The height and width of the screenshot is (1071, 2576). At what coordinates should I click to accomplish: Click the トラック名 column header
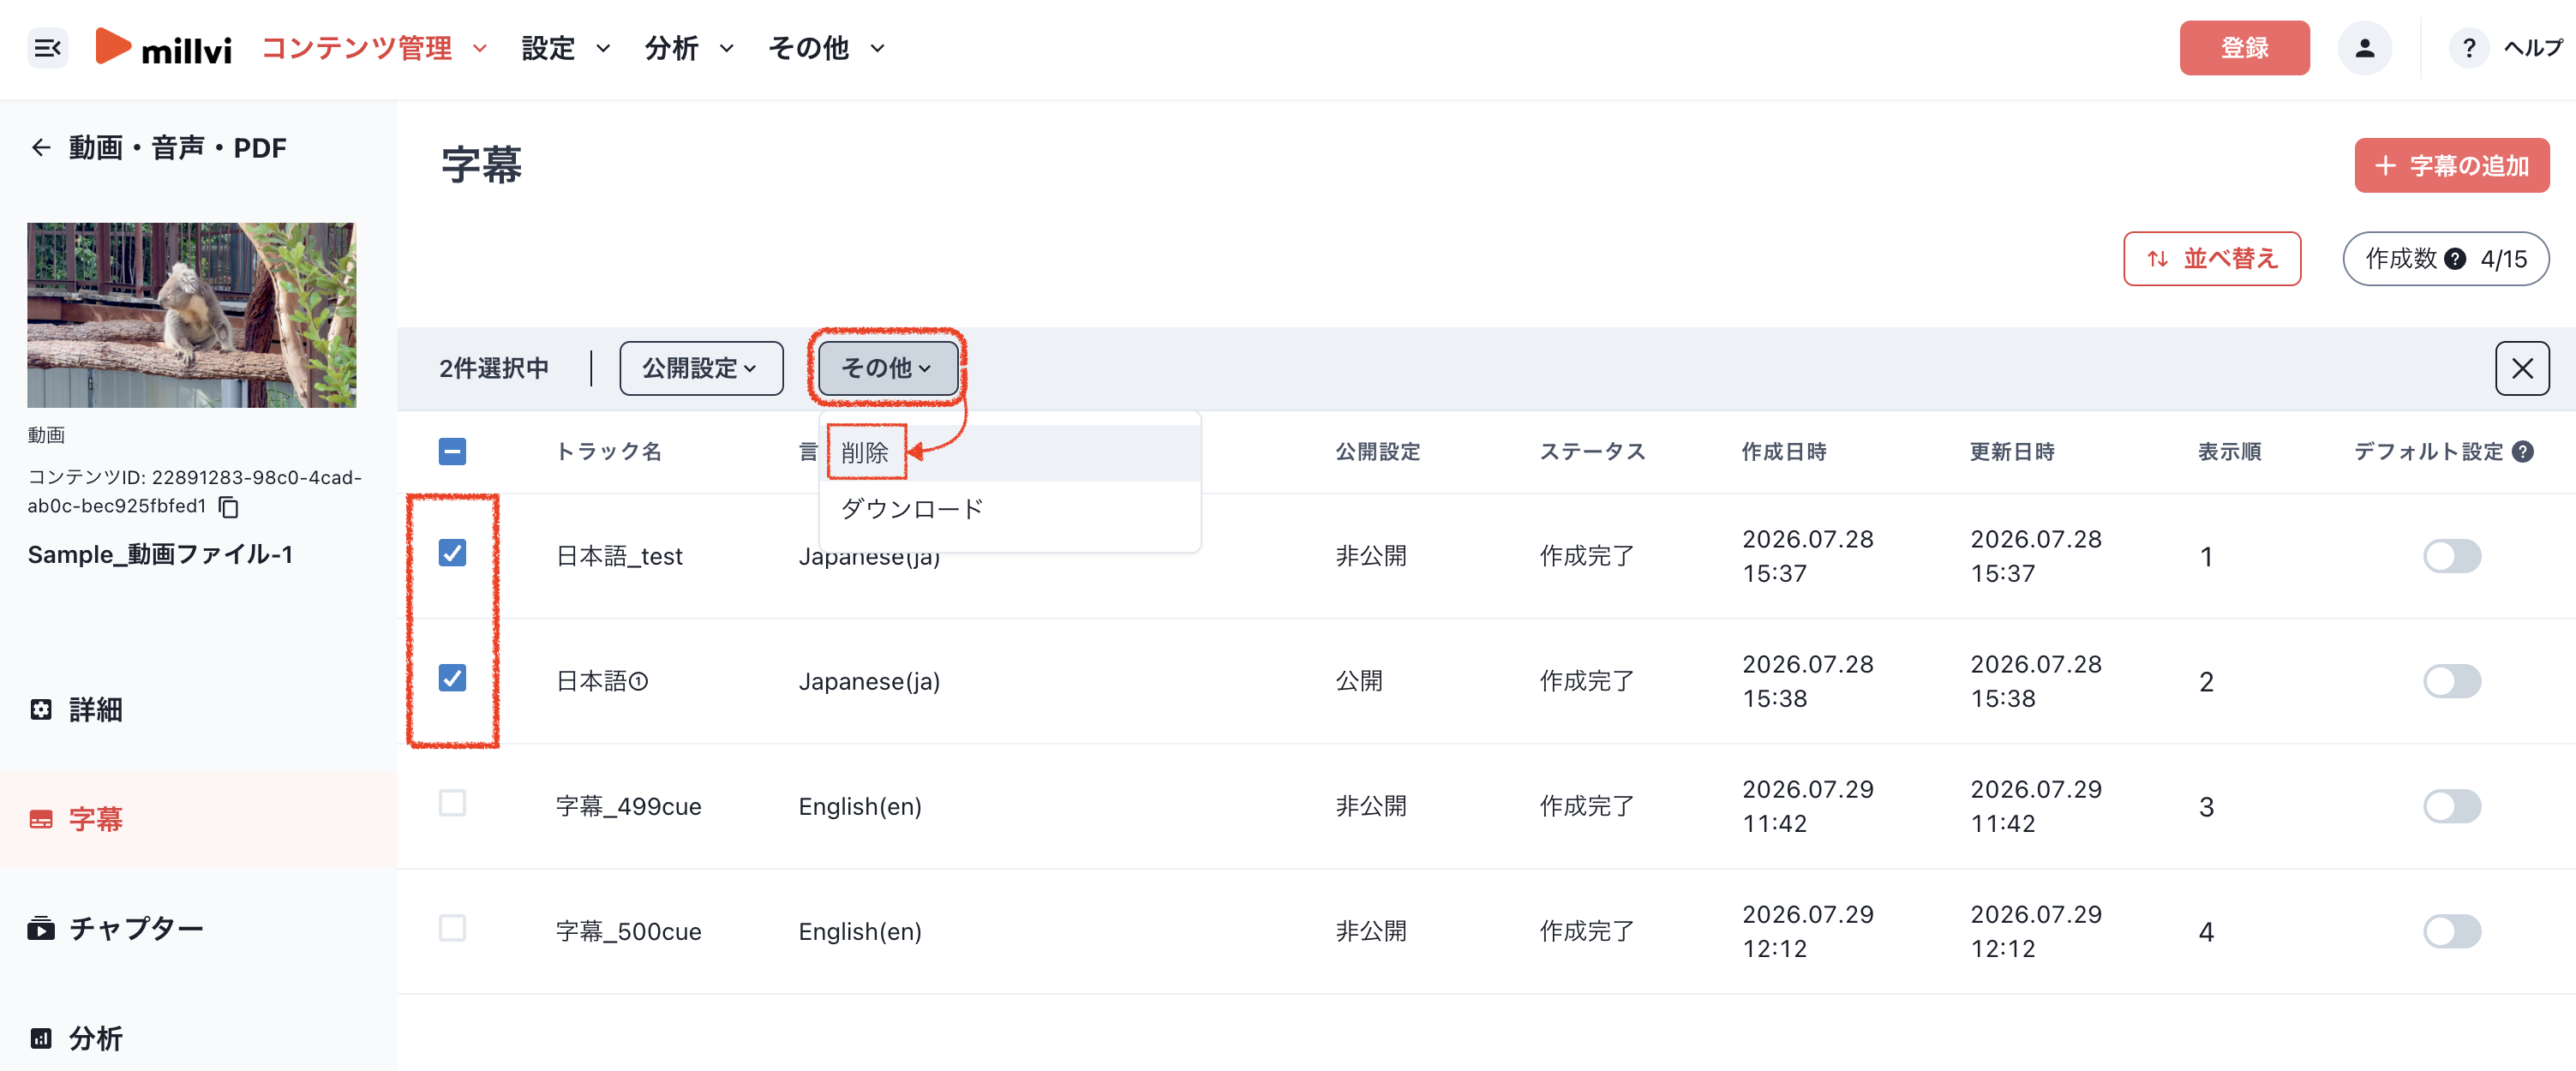[608, 452]
